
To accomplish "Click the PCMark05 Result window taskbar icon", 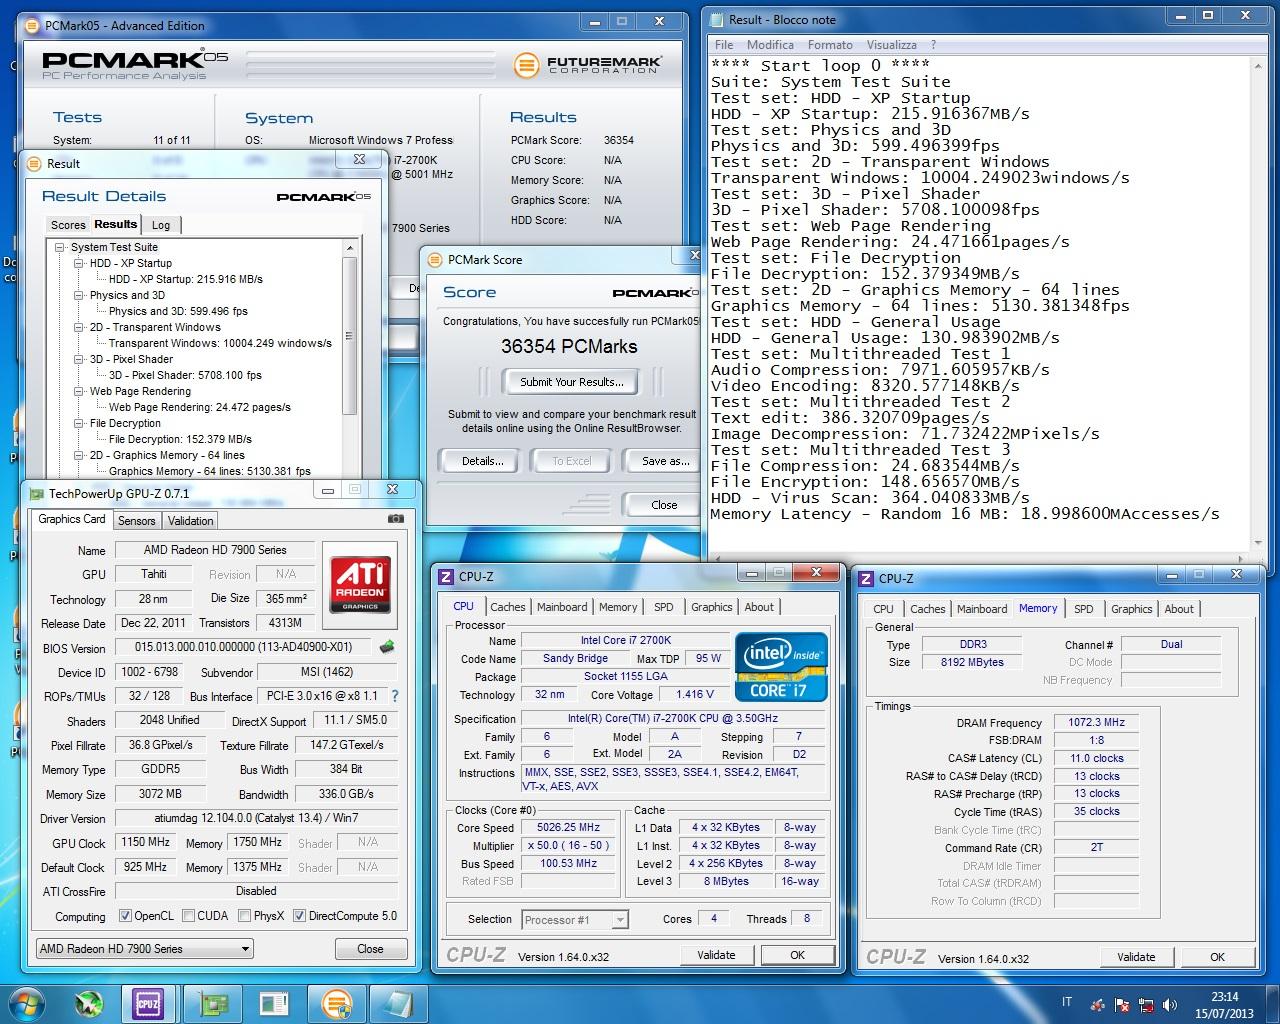I will click(273, 1003).
